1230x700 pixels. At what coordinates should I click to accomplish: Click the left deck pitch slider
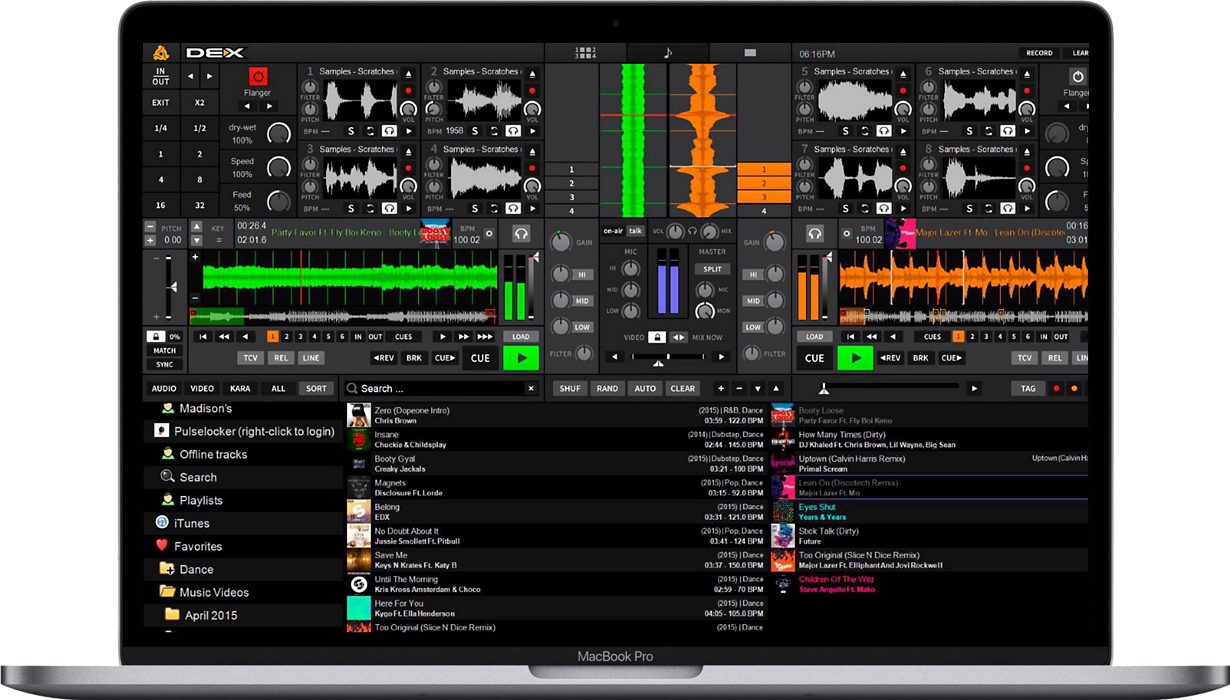170,288
